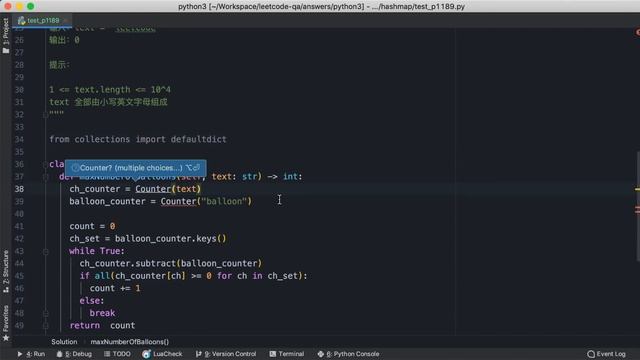Click line number 38 in the gutter
Screen dimensions: 640x360
(19, 189)
